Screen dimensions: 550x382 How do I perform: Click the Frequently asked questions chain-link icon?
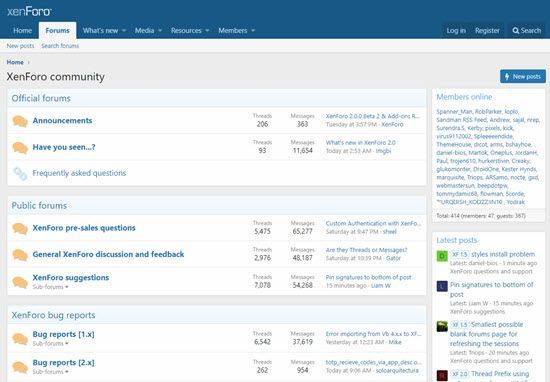[20, 174]
